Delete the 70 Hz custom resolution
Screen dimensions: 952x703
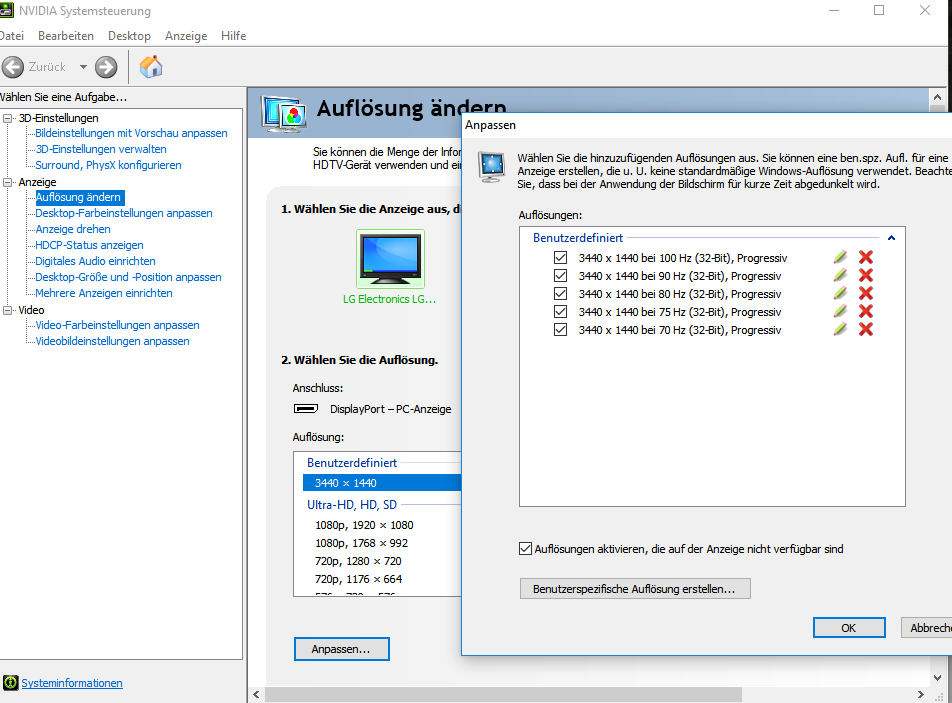click(x=866, y=330)
